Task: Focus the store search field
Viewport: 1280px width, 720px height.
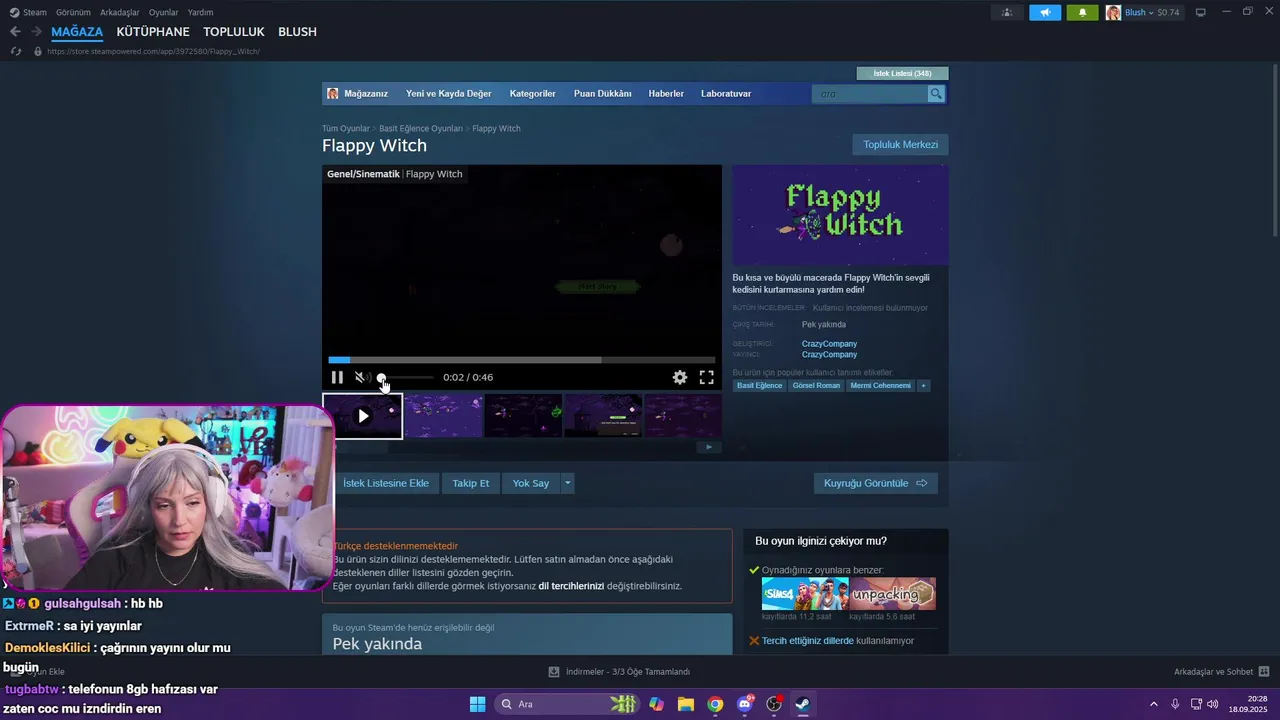Action: (870, 94)
